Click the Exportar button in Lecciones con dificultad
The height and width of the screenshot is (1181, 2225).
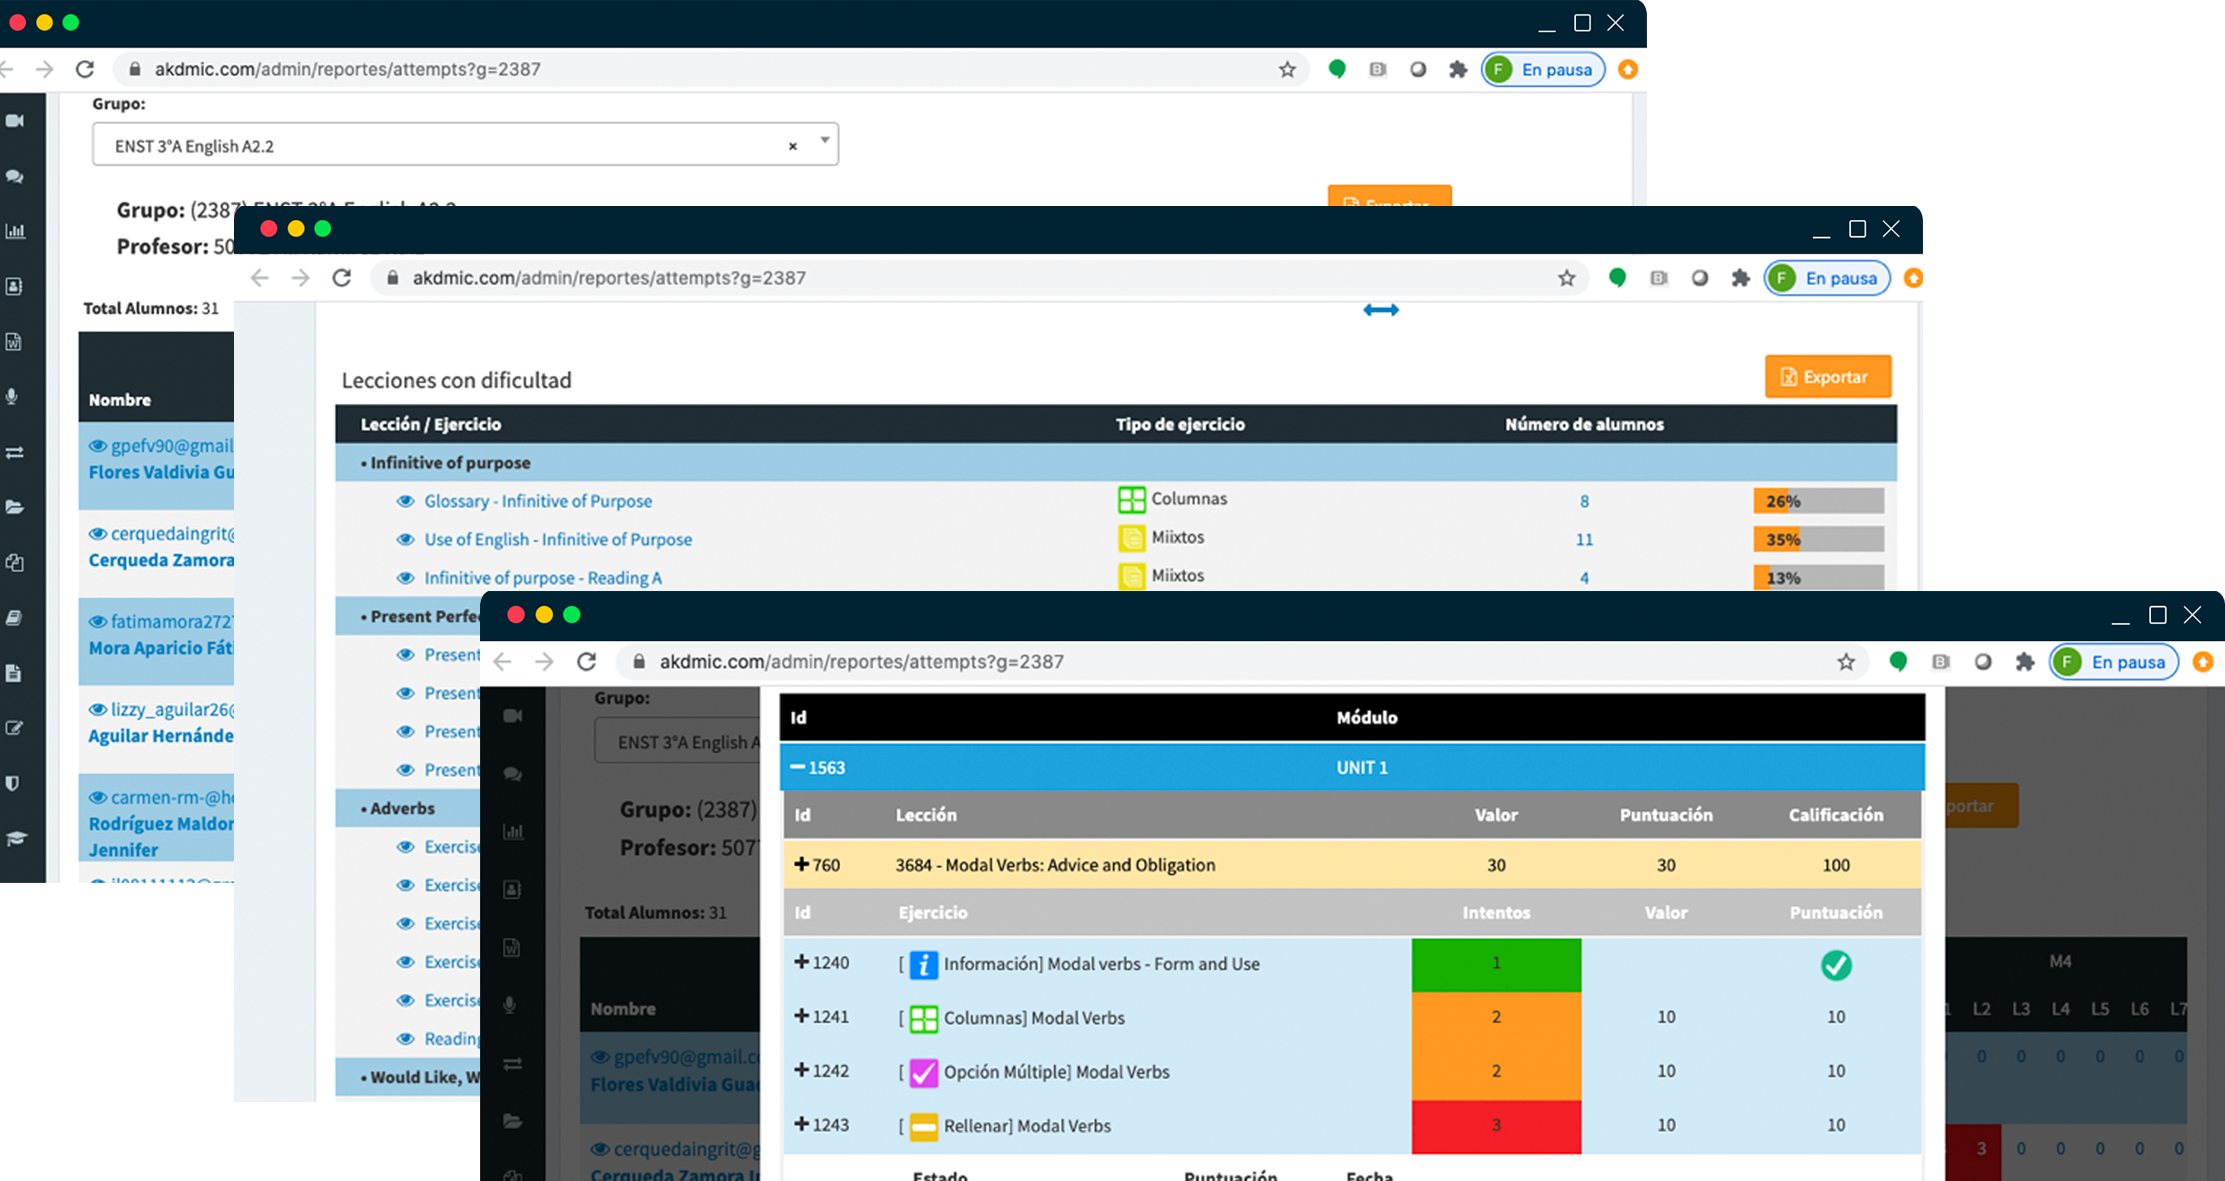click(x=1827, y=377)
